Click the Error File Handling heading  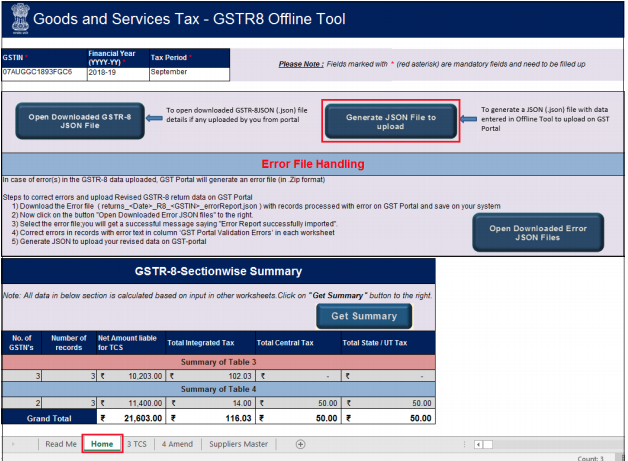pyautogui.click(x=313, y=164)
